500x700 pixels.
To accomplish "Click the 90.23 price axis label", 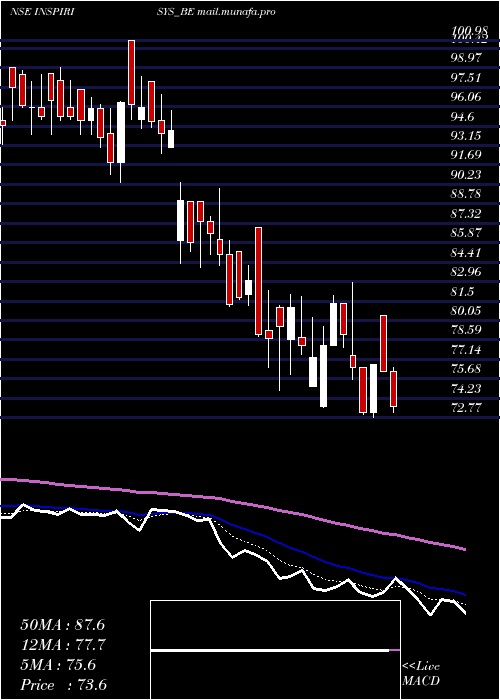I will tap(466, 174).
